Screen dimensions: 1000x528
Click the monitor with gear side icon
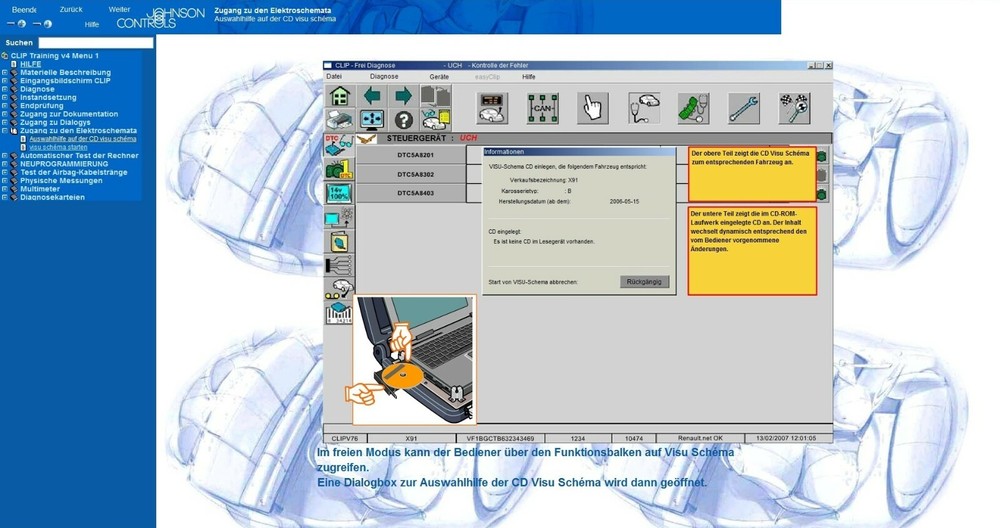click(339, 217)
